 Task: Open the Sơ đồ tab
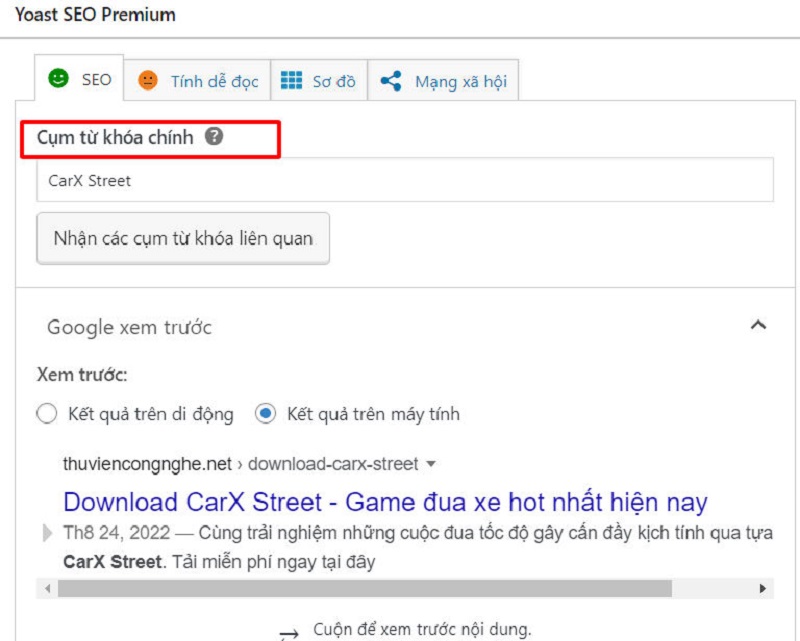coord(319,81)
